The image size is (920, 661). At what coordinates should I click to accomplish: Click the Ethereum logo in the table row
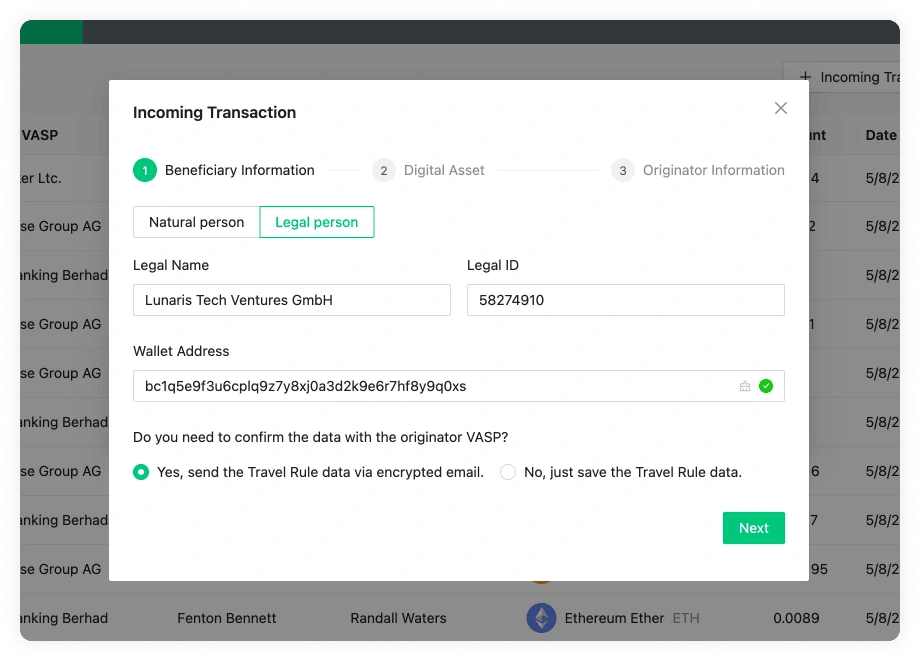pos(541,618)
